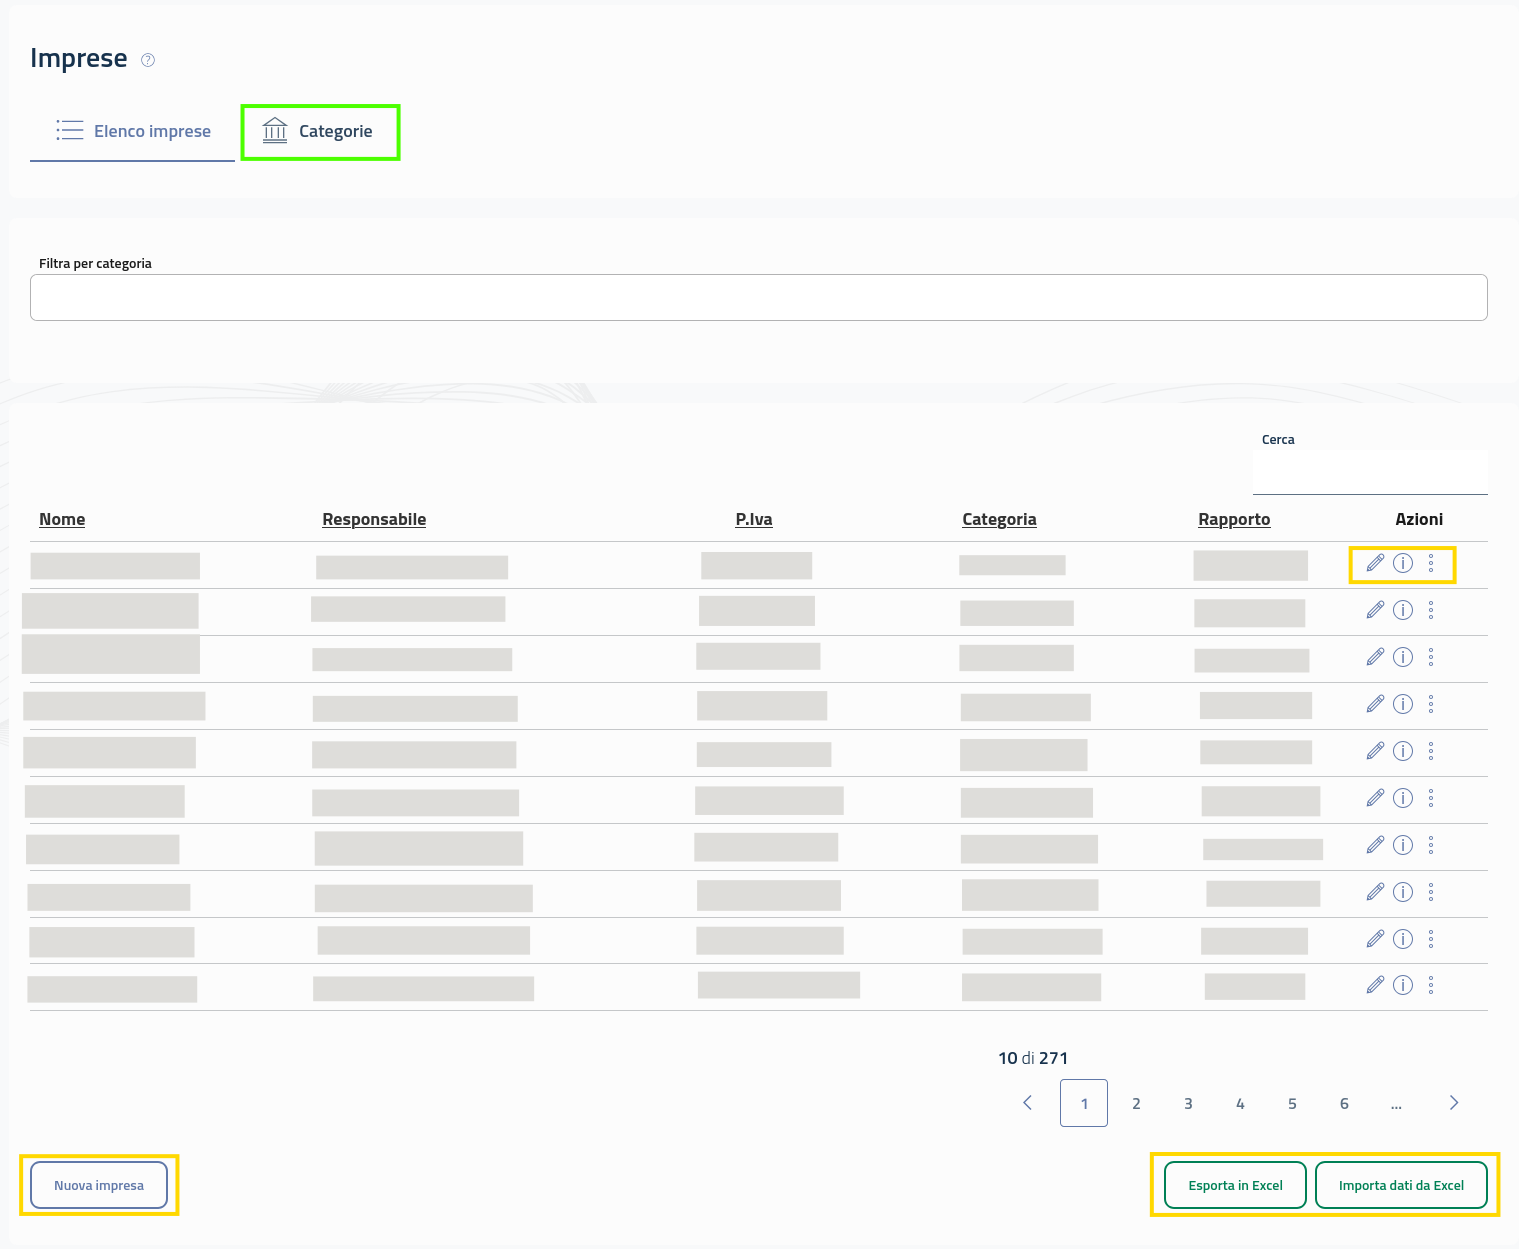This screenshot has width=1519, height=1249.
Task: Click the bank icon on Categorie tab
Action: 274,131
